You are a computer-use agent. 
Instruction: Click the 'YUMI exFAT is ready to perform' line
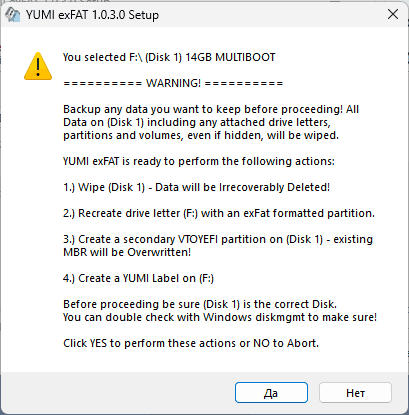coord(199,161)
